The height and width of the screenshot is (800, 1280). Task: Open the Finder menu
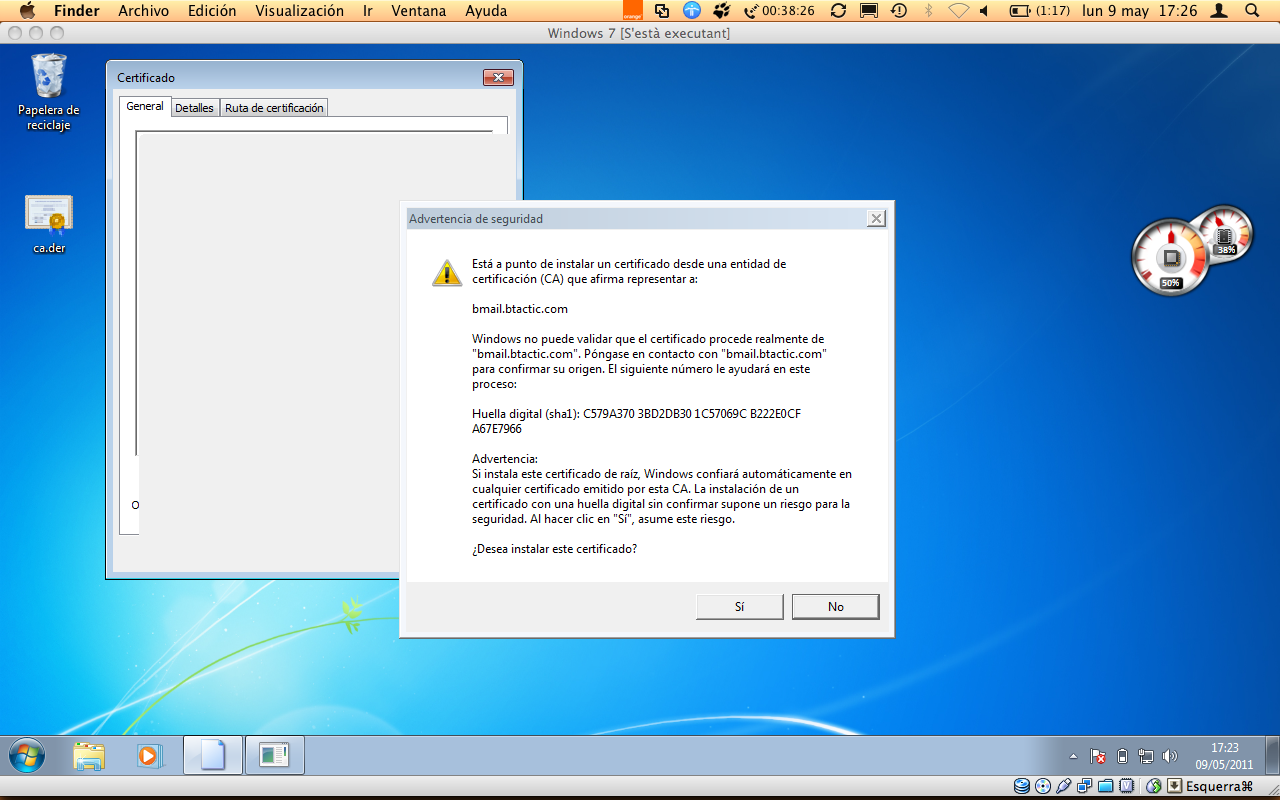(x=76, y=11)
